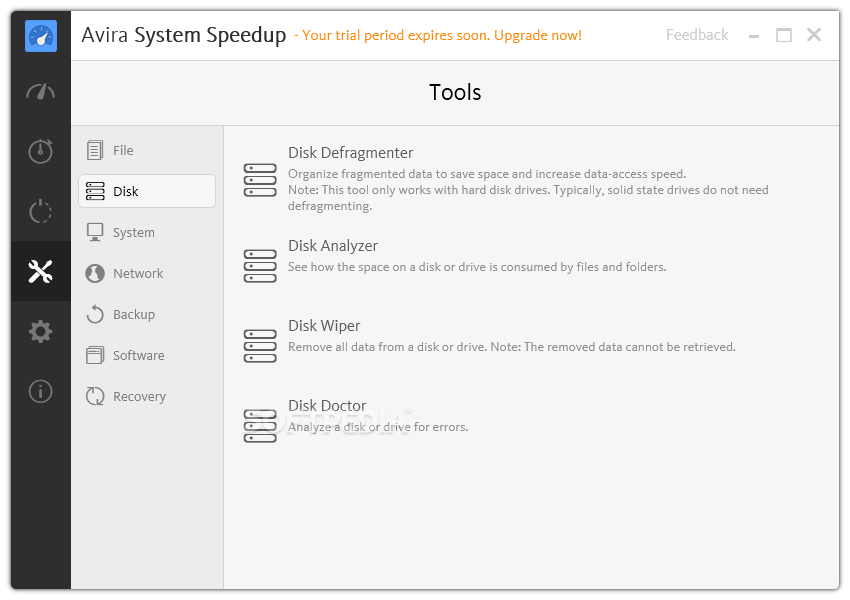This screenshot has height=600, width=850.
Task: Open the info/about sidebar icon
Action: (x=41, y=391)
